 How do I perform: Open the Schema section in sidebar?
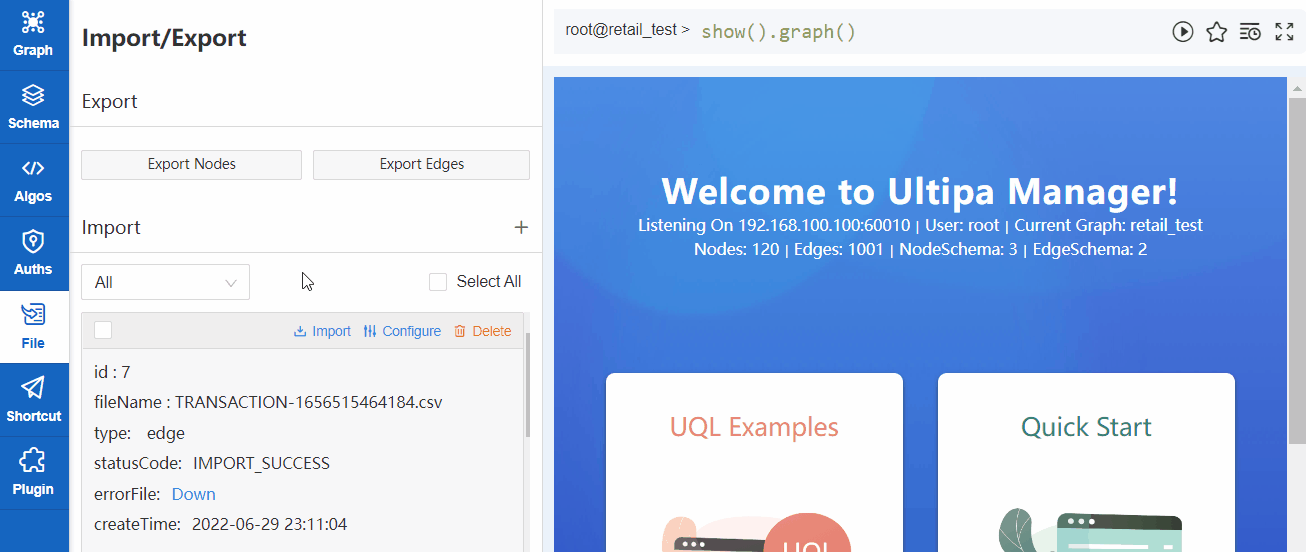coord(34,108)
